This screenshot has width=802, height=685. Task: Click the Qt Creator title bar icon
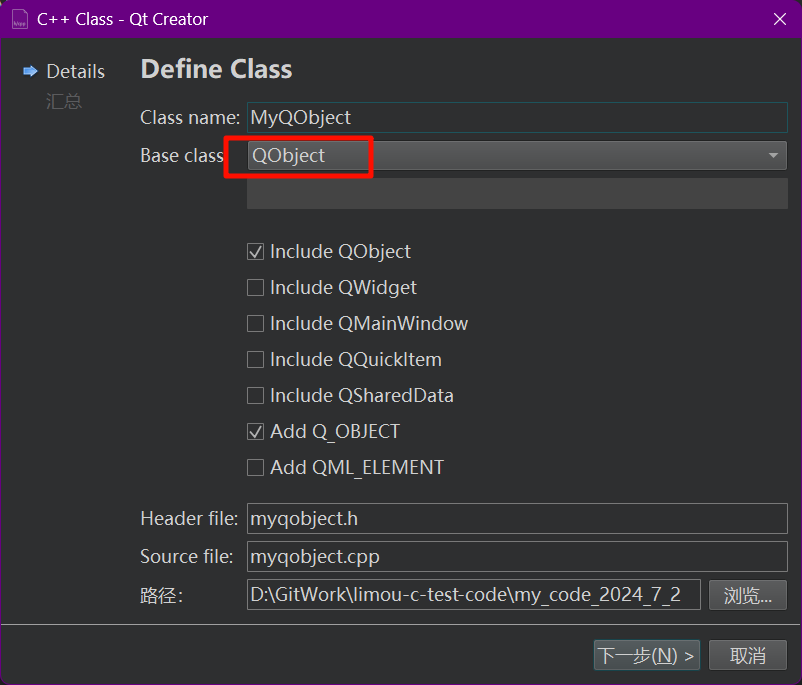point(19,19)
